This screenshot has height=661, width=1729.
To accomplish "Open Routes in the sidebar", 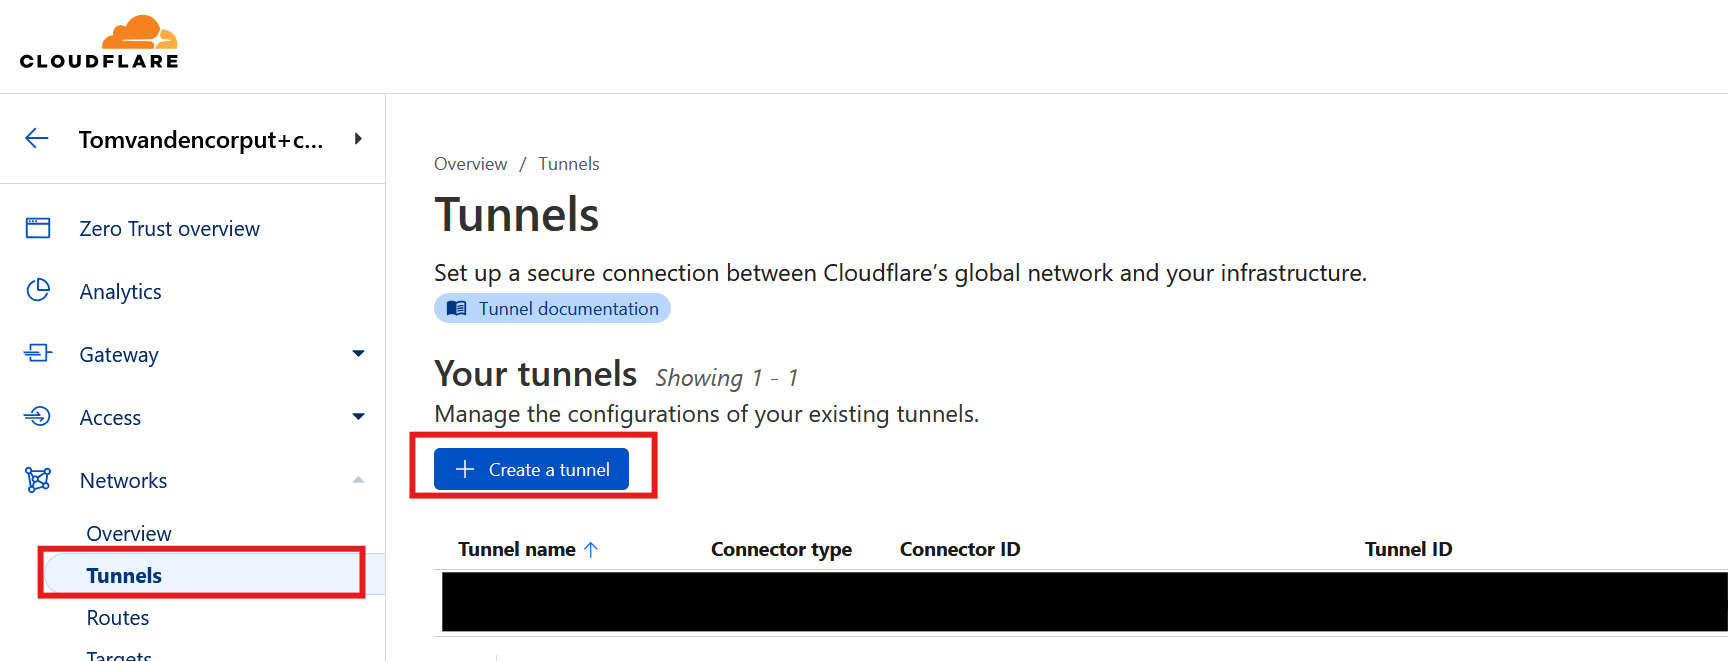I will 118,617.
